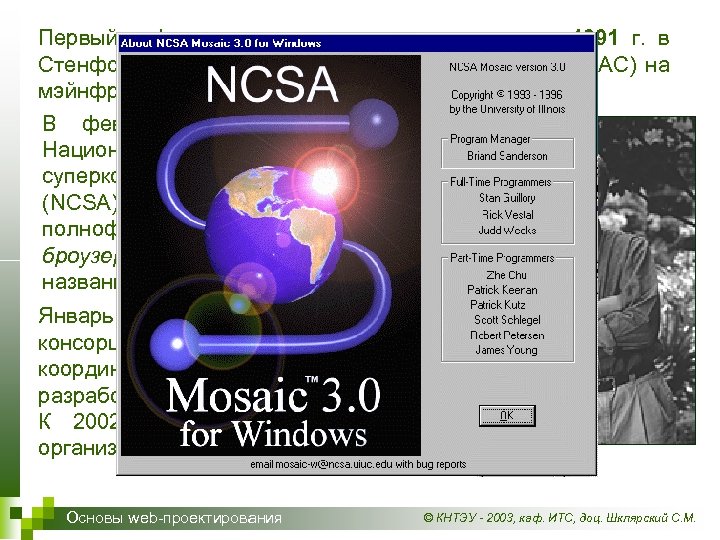This screenshot has height=540, width=720.
Task: Select the name Stan Guillory
Action: pos(507,198)
